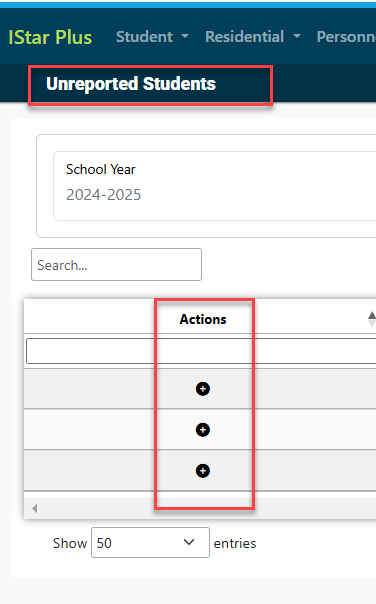This screenshot has height=604, width=376.
Task: Click the plus icon in the first row
Action: click(203, 389)
